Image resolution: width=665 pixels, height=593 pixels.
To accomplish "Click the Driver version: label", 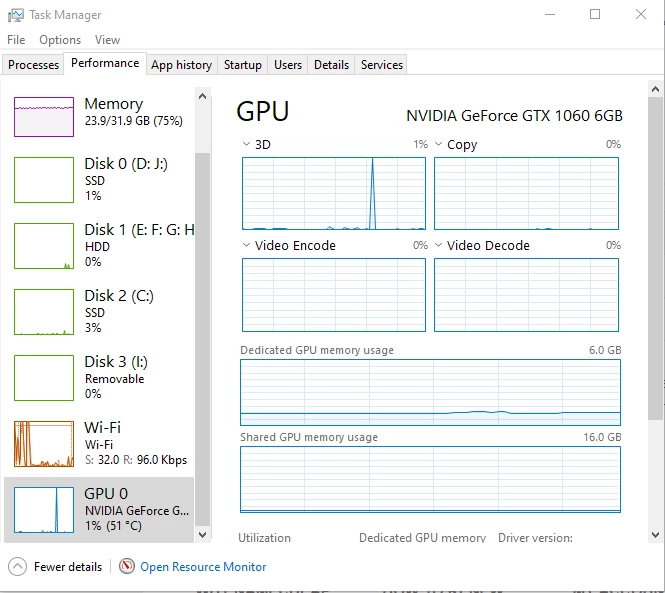I will pyautogui.click(x=535, y=538).
